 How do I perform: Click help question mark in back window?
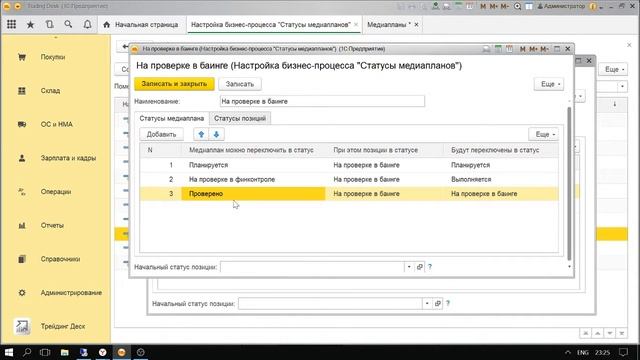pos(448,303)
